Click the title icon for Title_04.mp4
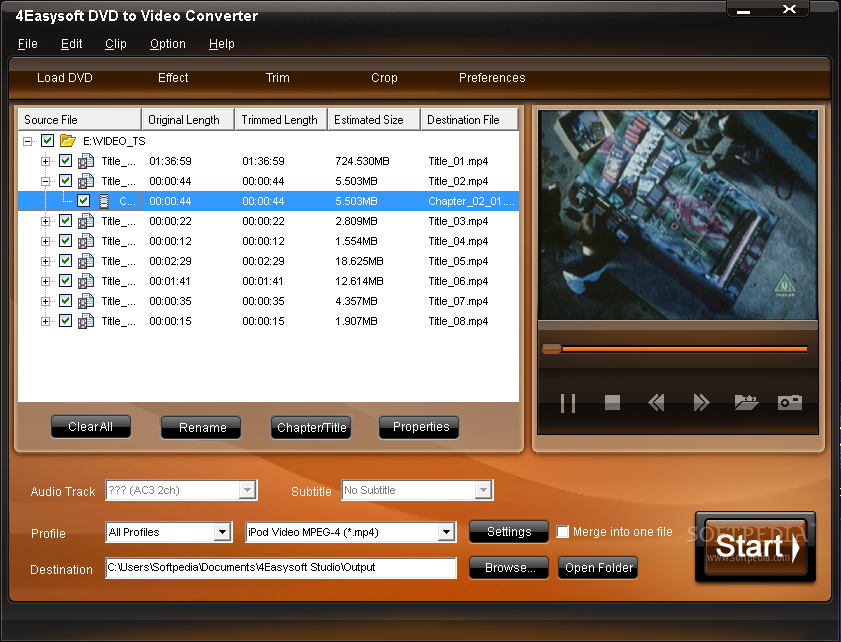841x642 pixels. (86, 241)
